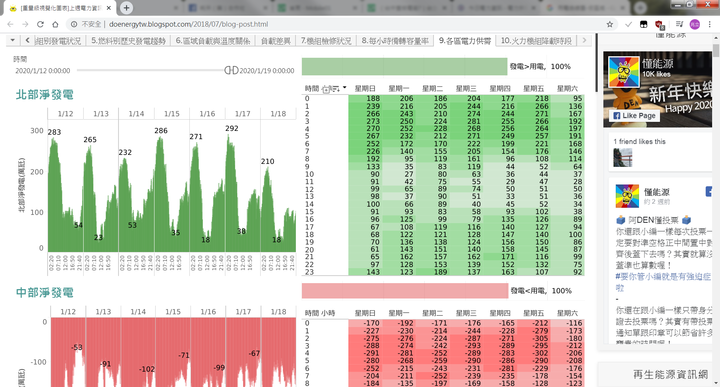This screenshot has height=387, width=720.
Task: Click the friend's profile thumbnail
Action: (x=623, y=157)
